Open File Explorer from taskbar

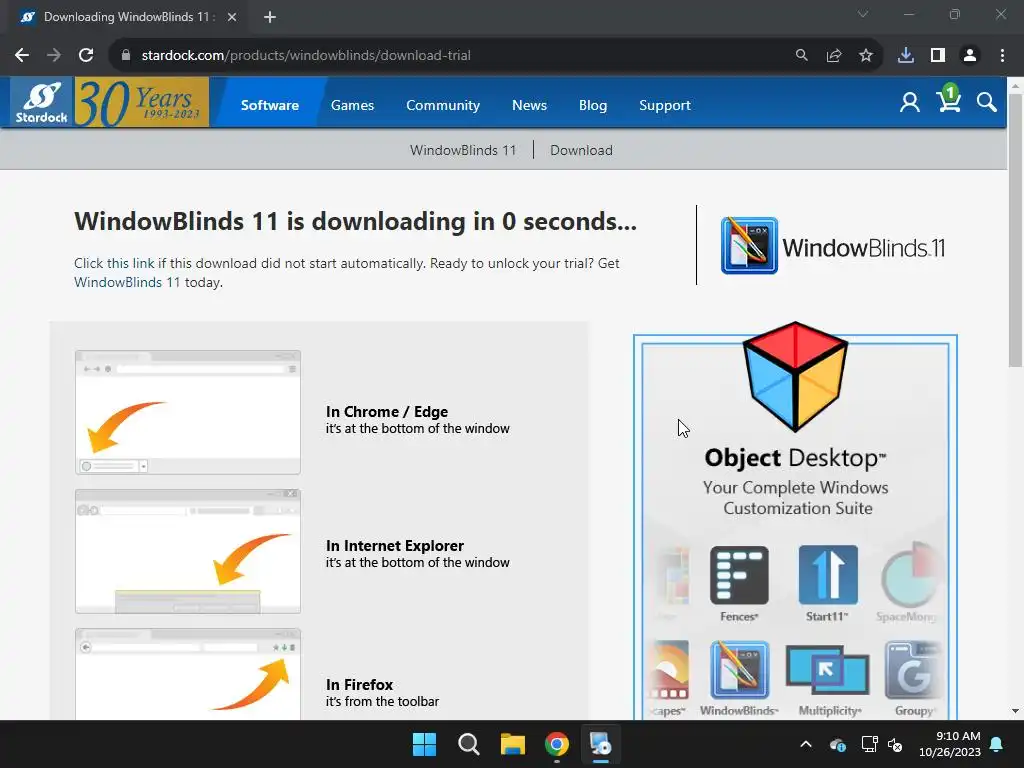[x=513, y=744]
